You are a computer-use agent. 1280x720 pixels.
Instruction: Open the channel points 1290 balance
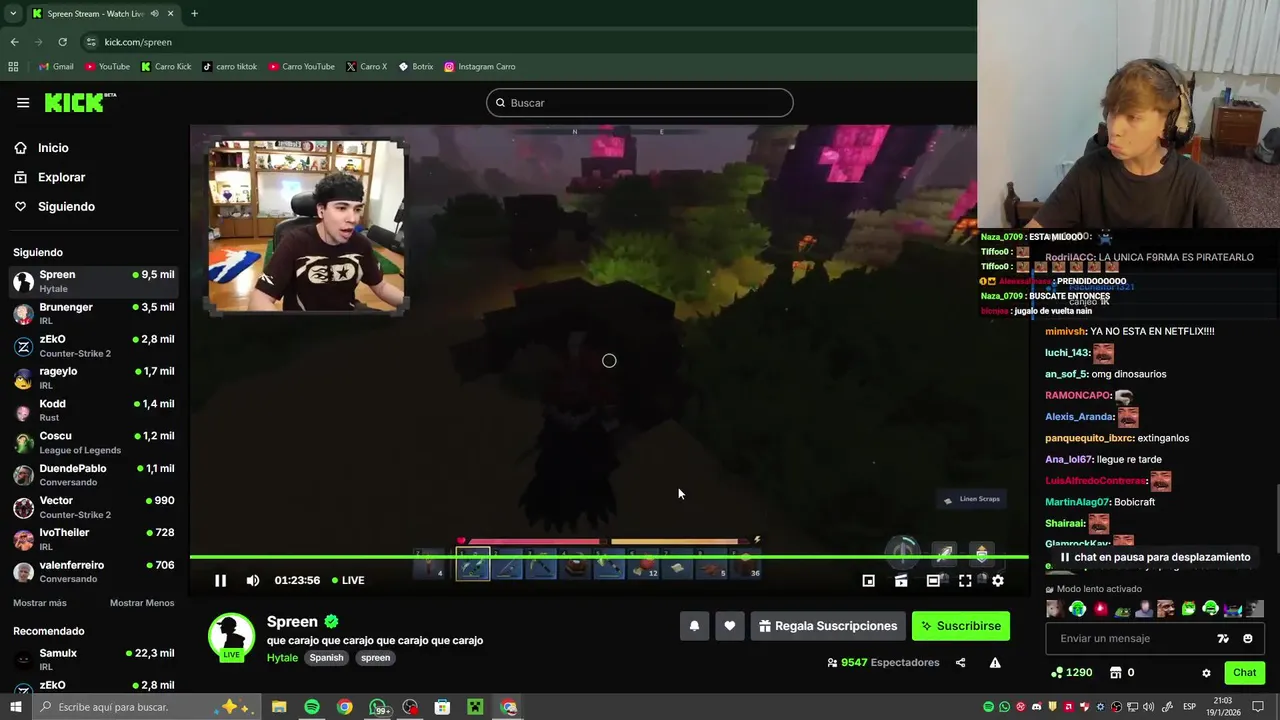point(1071,673)
